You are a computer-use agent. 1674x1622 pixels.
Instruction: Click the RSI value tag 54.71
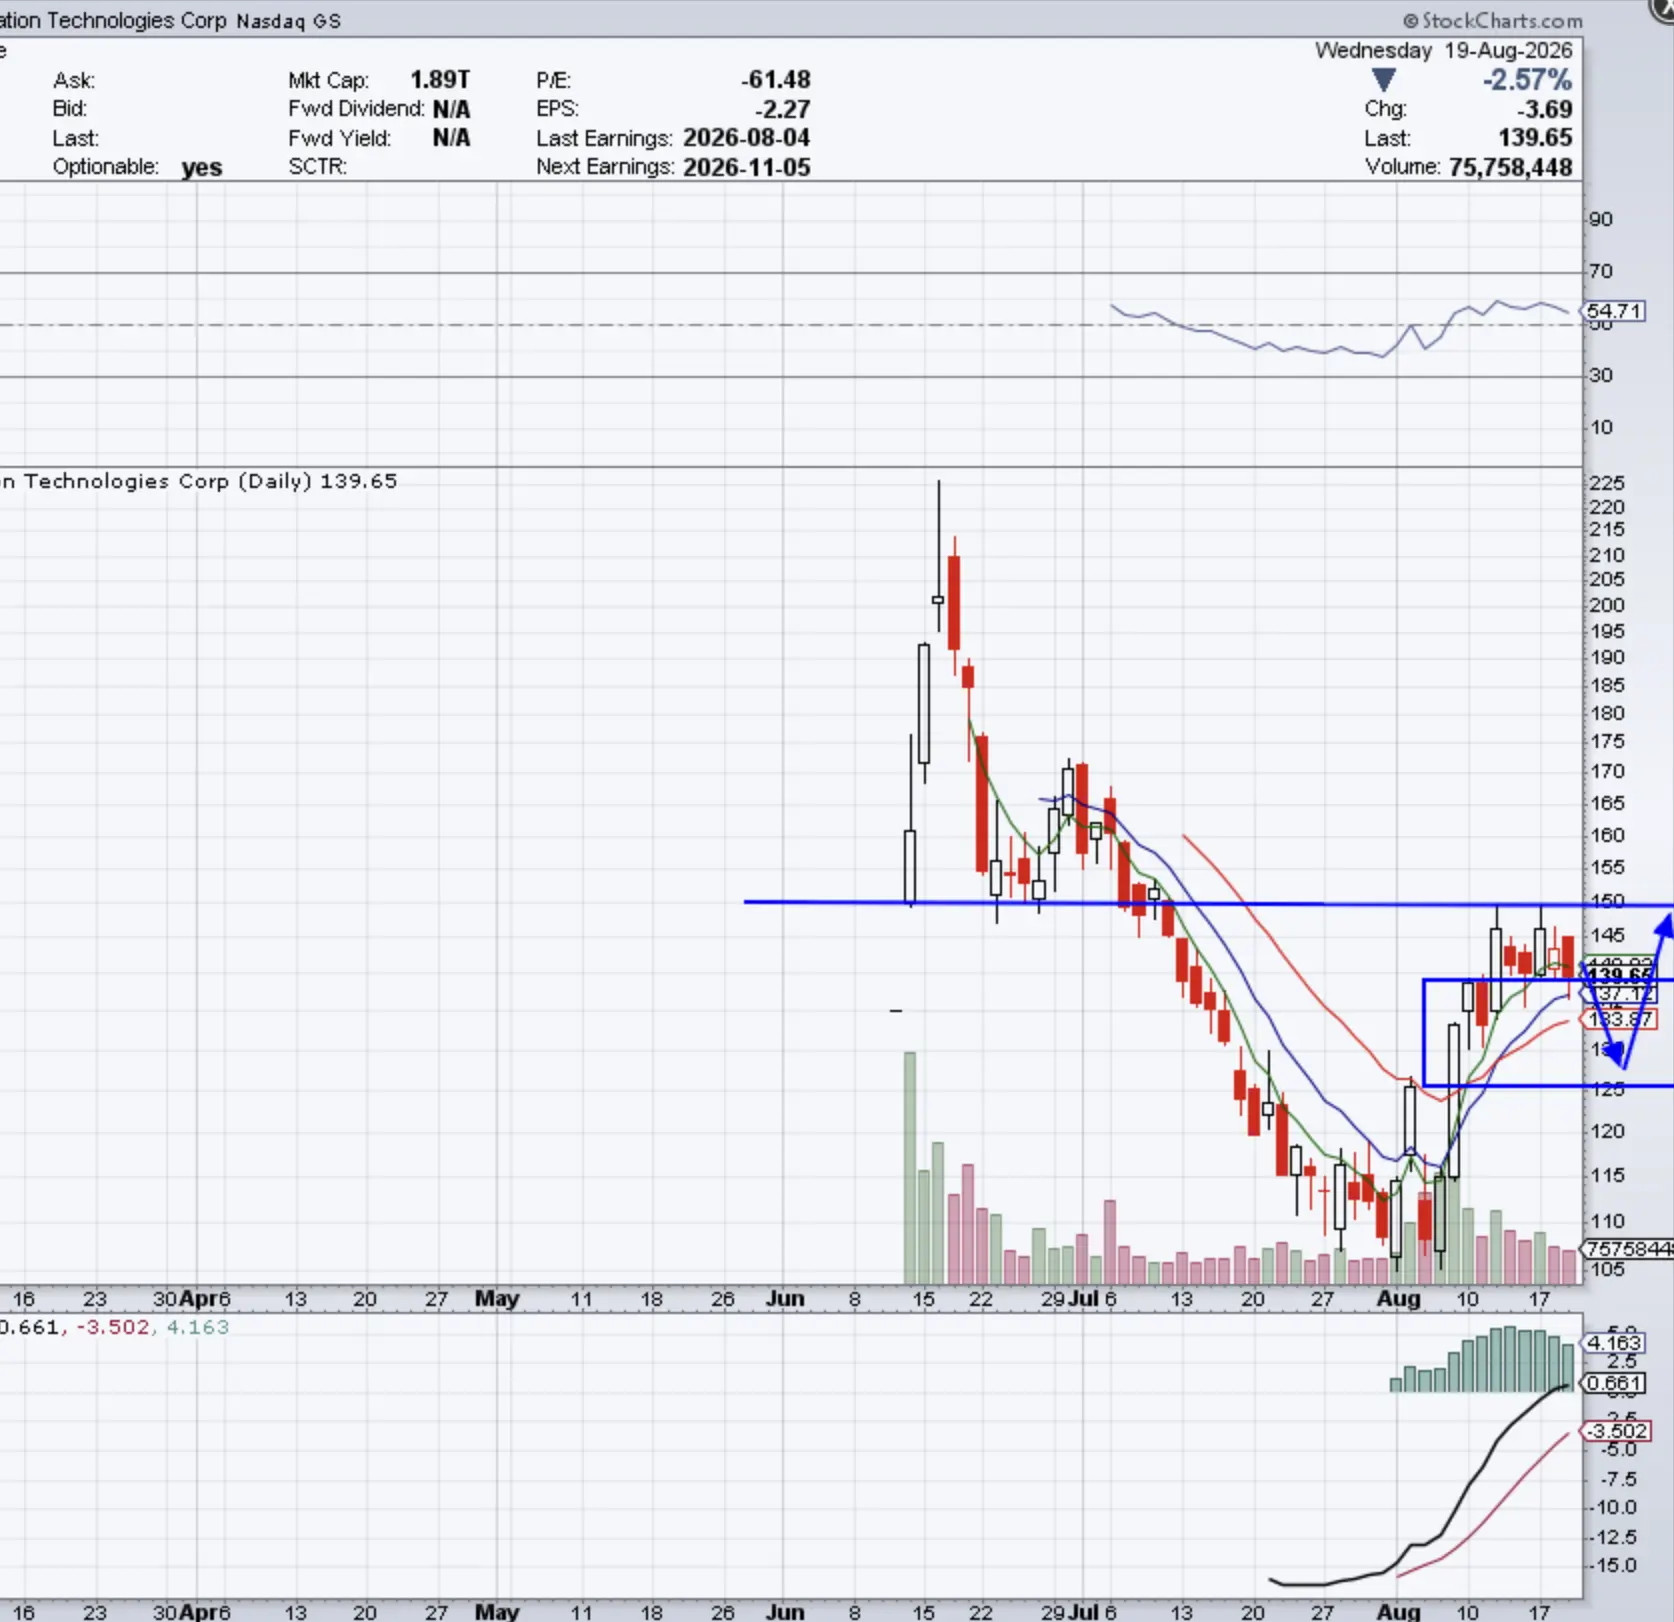(x=1614, y=311)
